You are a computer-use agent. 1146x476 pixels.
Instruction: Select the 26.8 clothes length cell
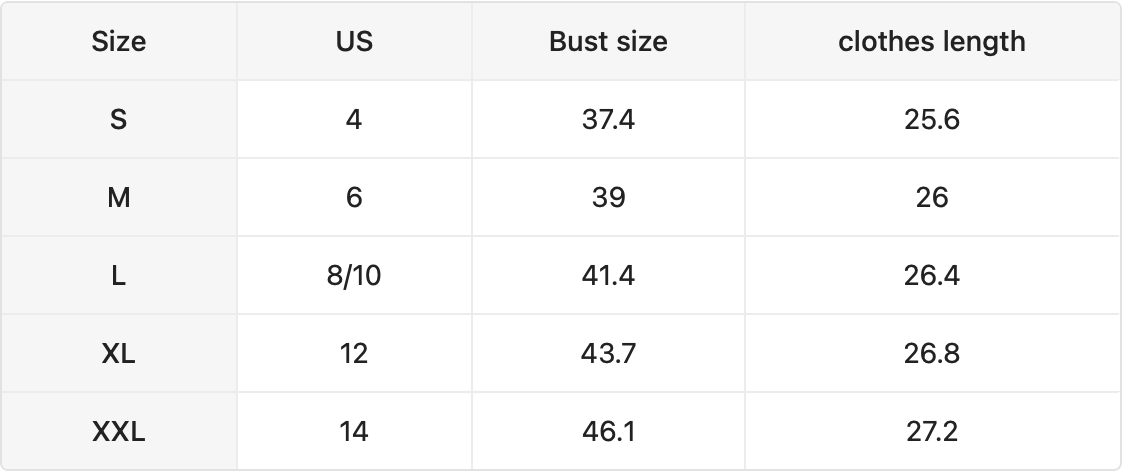(x=932, y=353)
